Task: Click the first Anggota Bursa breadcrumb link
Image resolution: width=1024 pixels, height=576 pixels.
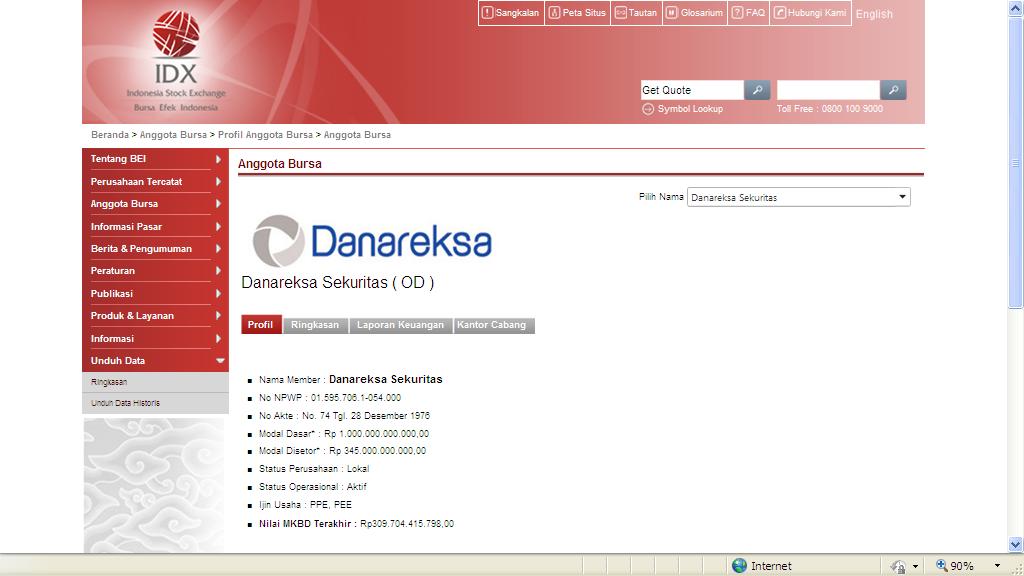Action: pos(173,135)
